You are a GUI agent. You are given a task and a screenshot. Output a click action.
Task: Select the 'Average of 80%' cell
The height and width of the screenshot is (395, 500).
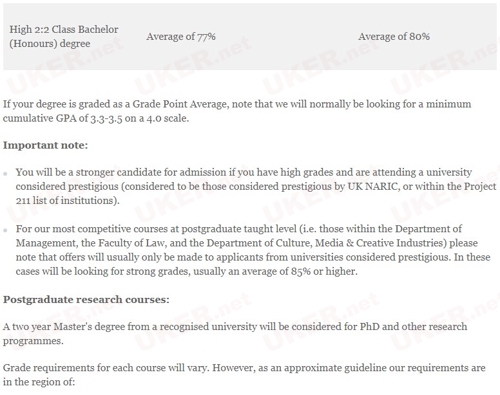(x=394, y=36)
